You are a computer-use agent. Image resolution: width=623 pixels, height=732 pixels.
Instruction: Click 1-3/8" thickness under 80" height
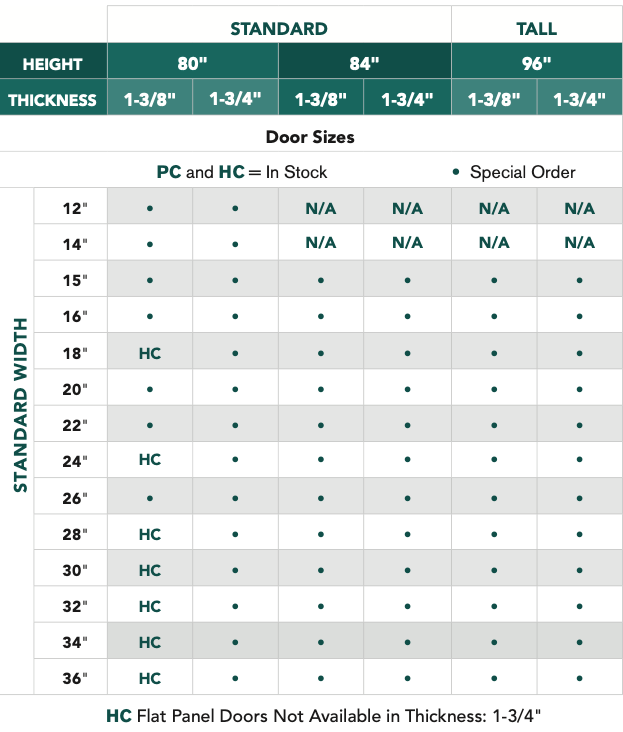[x=150, y=100]
